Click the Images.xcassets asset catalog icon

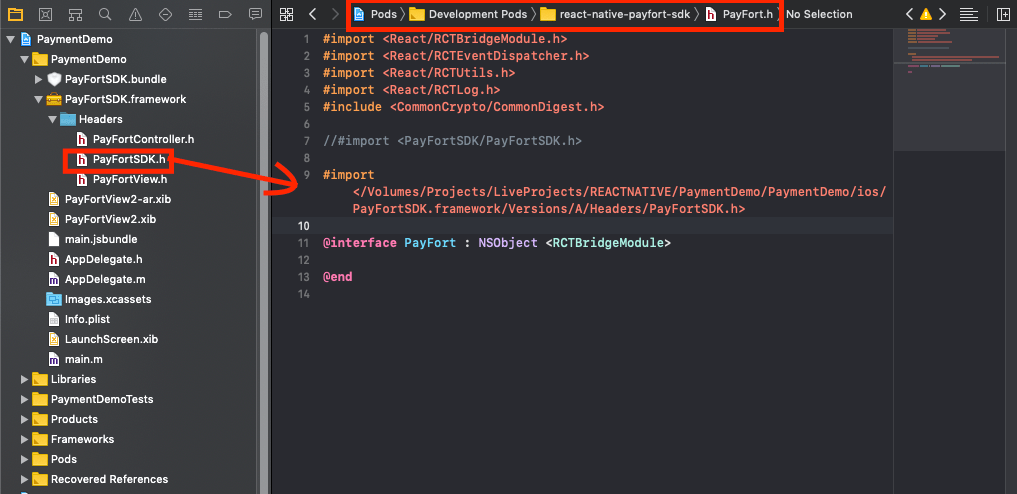point(54,300)
